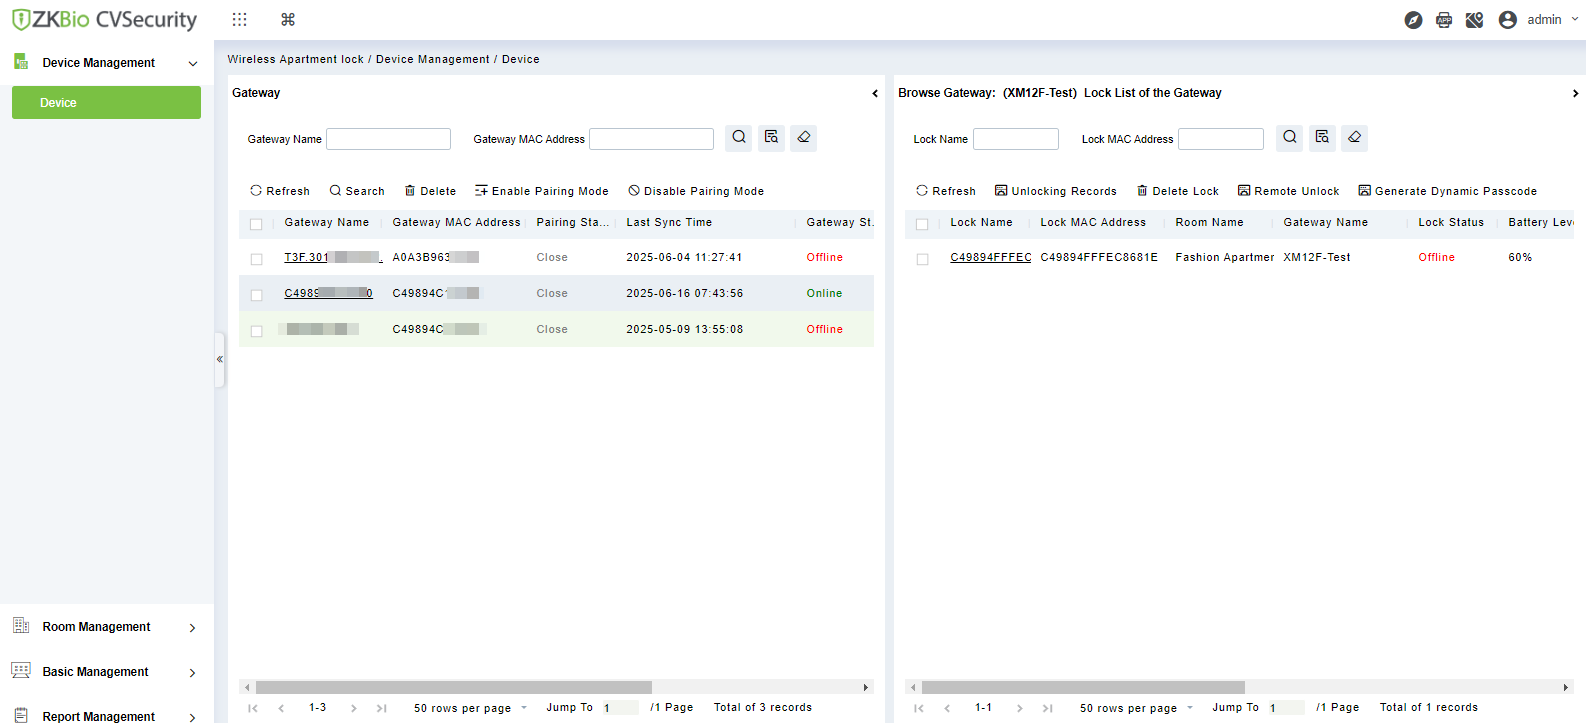Check the C49894FFFEC lock row checkbox
The width and height of the screenshot is (1586, 723).
coord(922,259)
